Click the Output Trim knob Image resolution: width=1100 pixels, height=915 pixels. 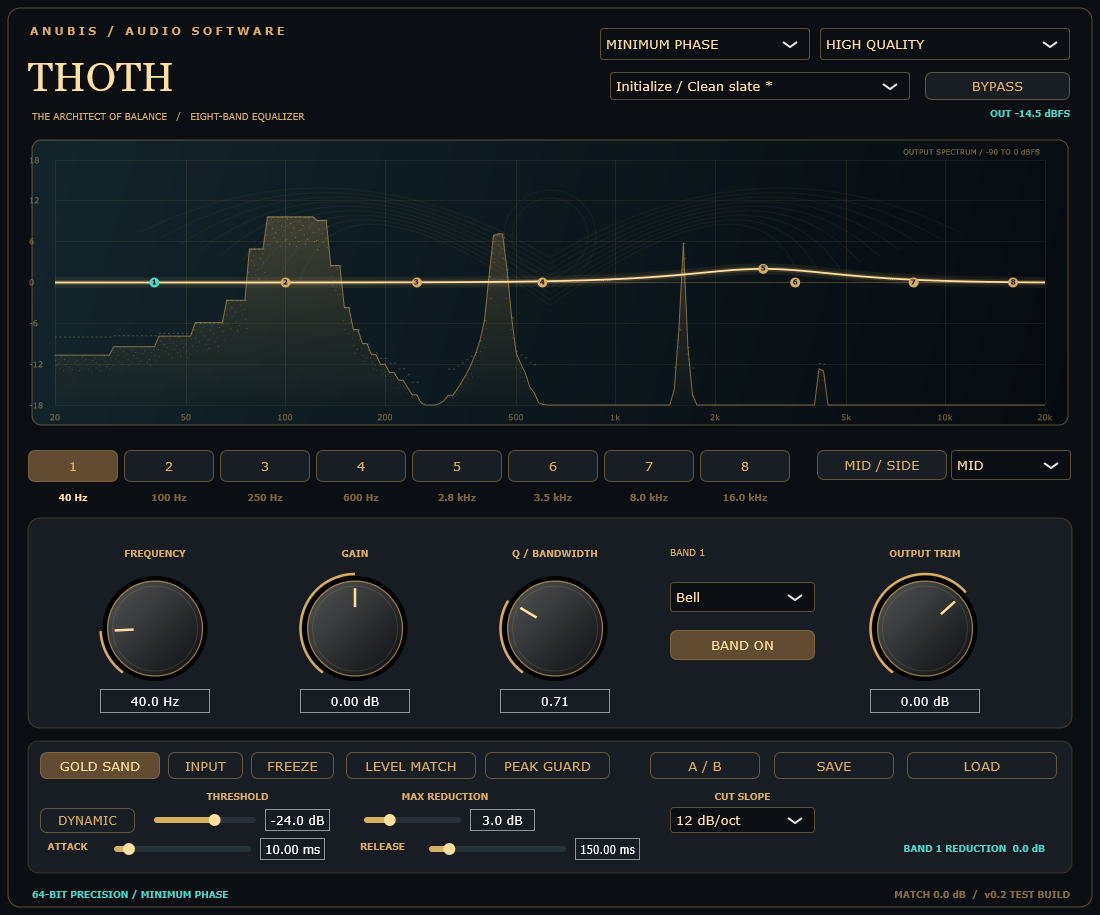925,628
